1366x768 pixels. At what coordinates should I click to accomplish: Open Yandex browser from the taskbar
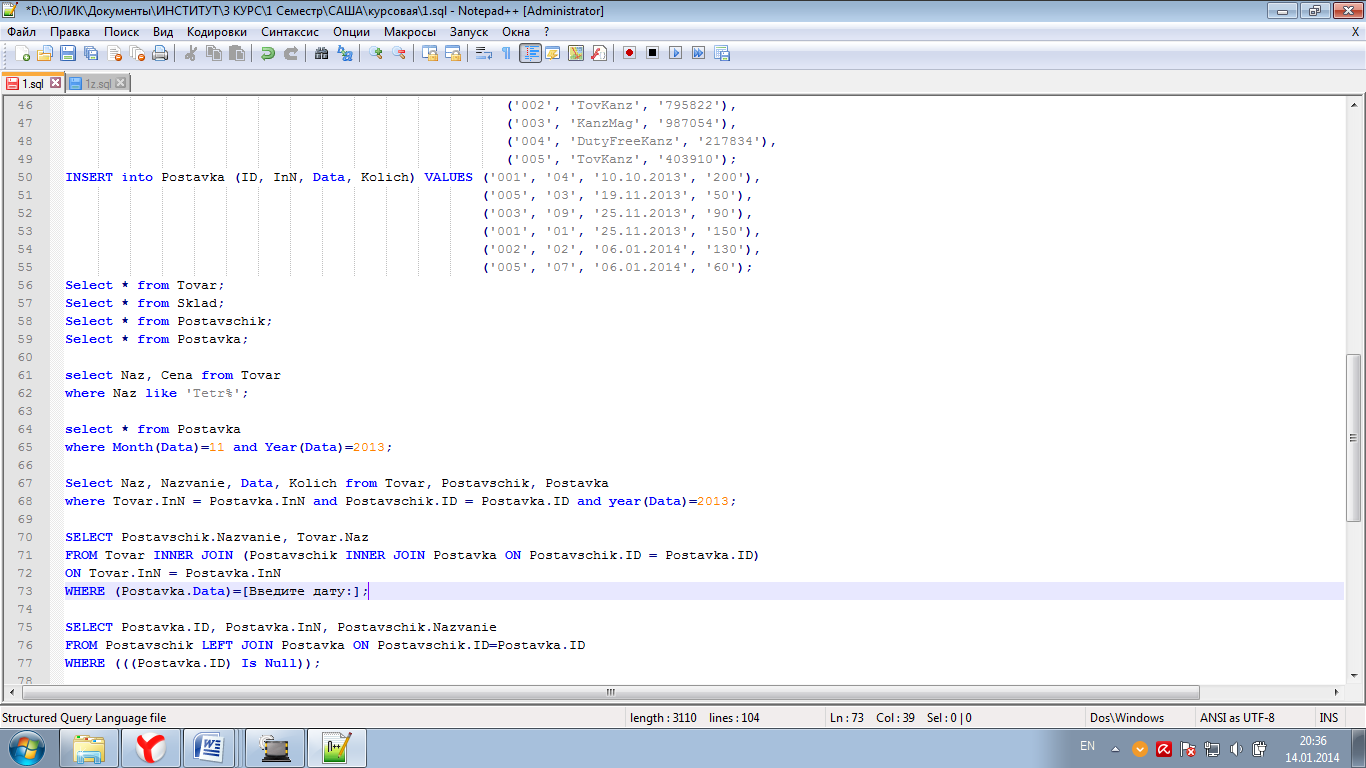[151, 748]
